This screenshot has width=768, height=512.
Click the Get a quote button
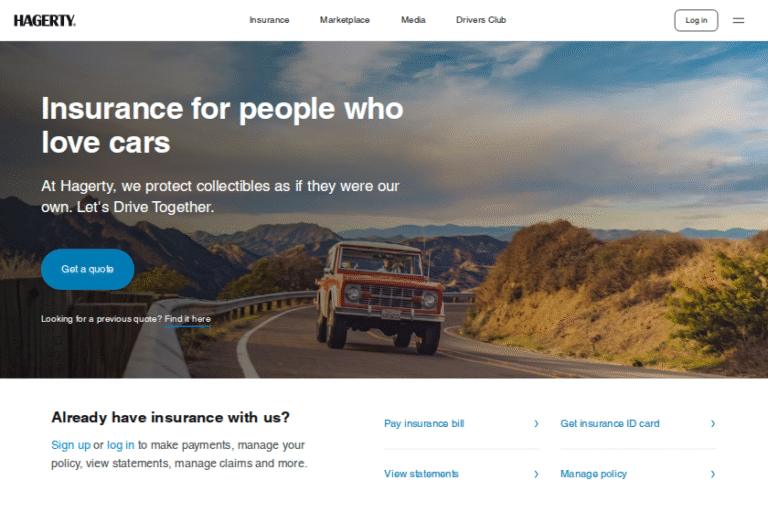87,269
